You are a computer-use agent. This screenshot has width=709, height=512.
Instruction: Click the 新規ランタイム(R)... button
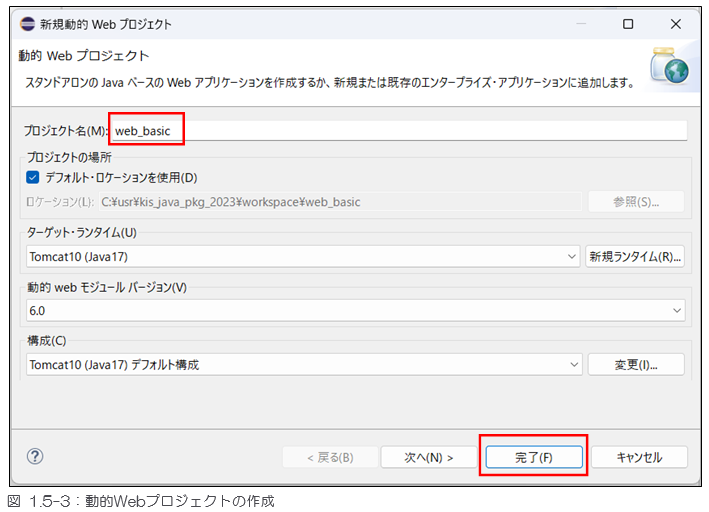[x=635, y=257]
